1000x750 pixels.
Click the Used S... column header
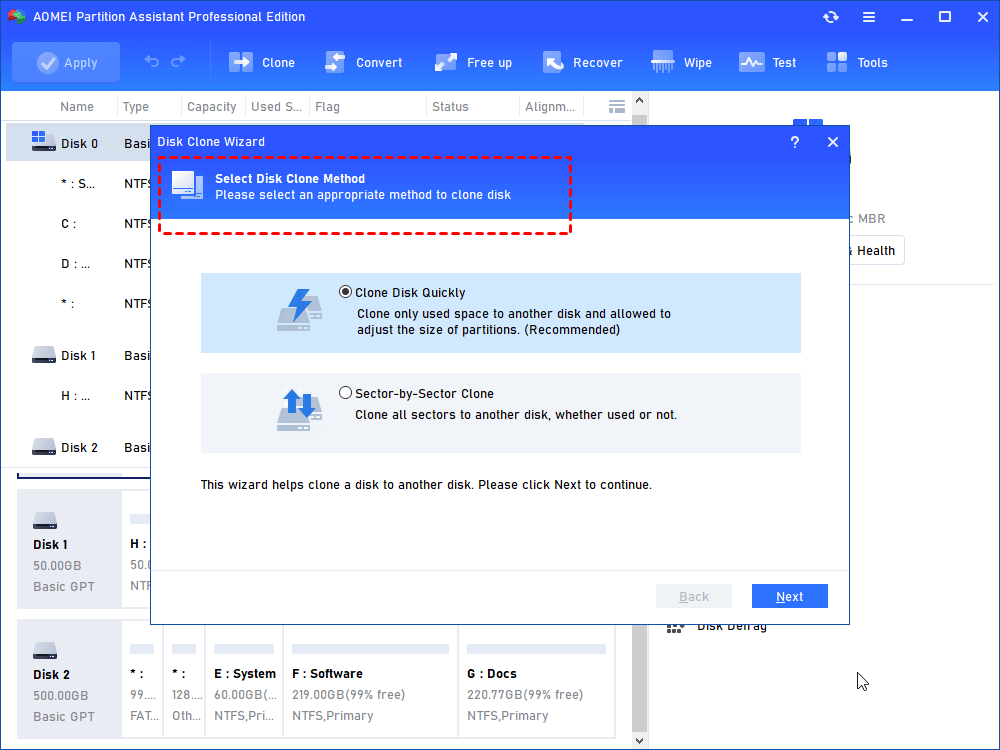[x=276, y=107]
